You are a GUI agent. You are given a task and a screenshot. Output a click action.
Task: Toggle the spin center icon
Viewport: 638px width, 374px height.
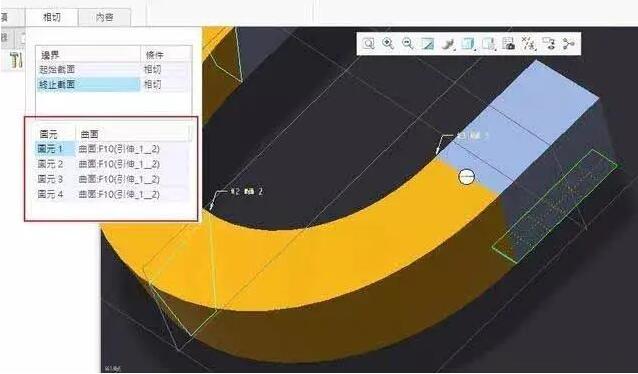(568, 44)
